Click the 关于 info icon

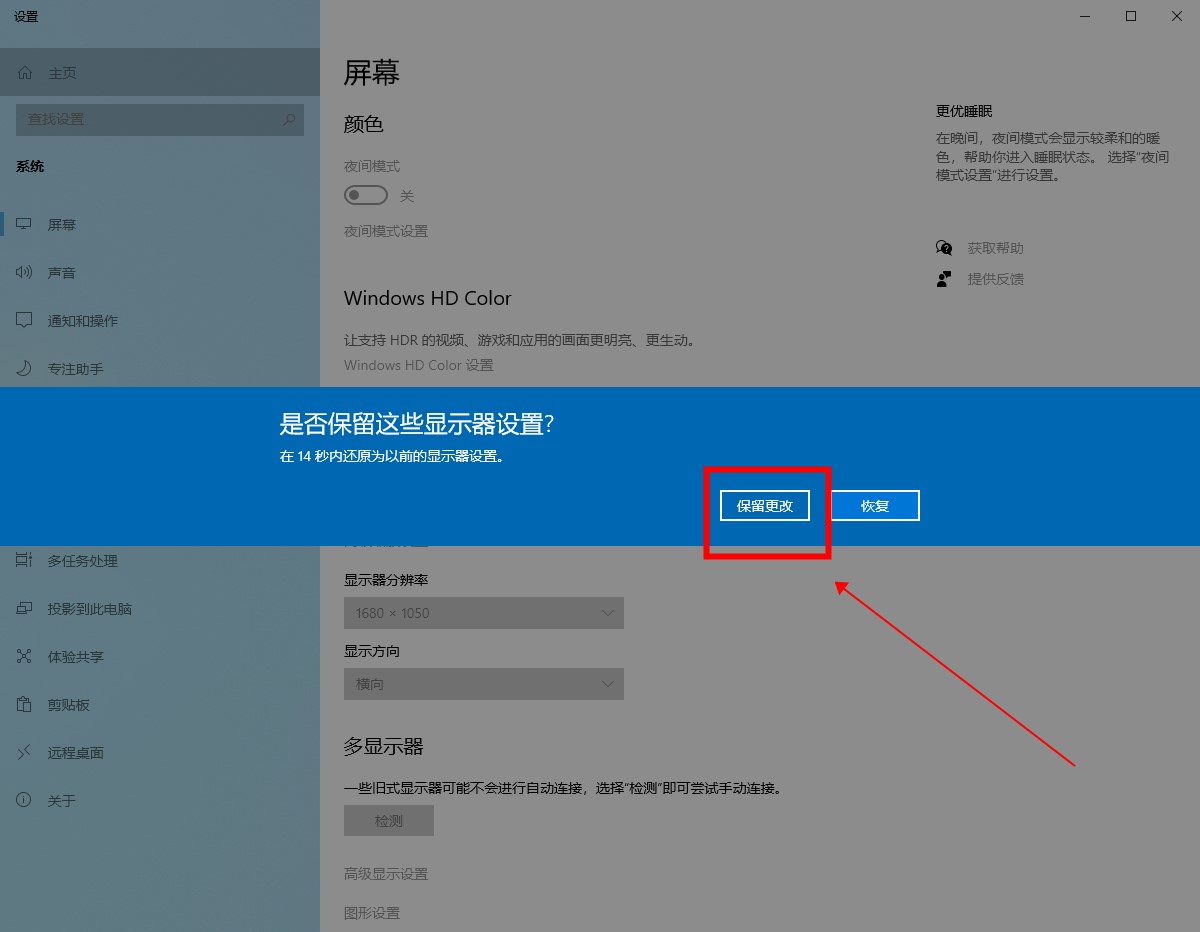click(x=25, y=801)
